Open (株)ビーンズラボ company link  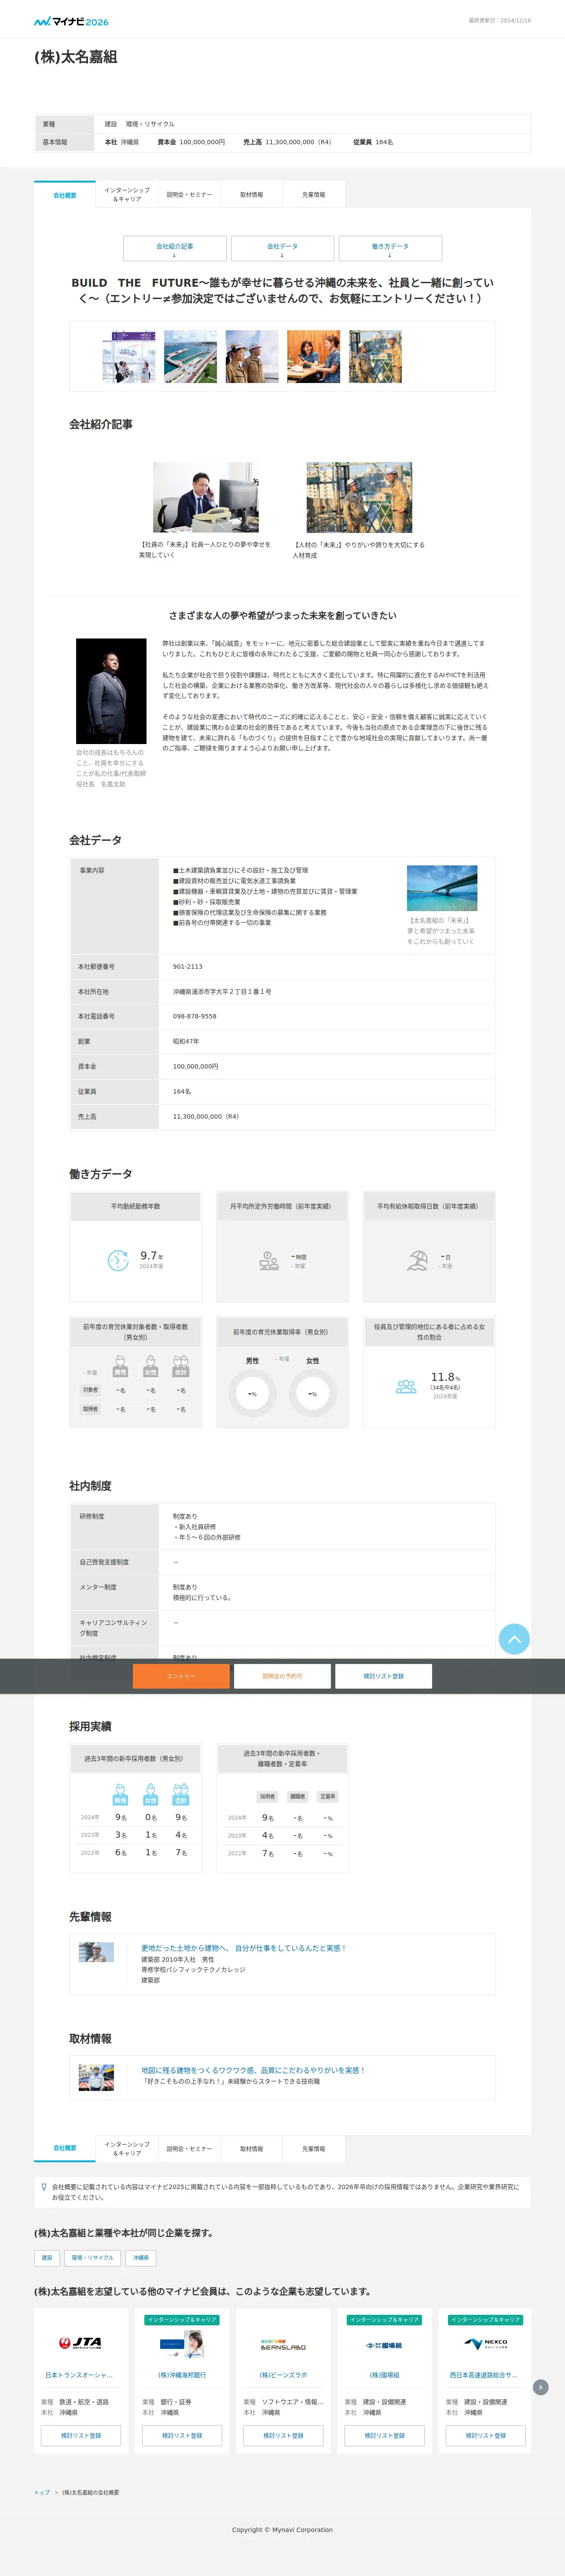(x=283, y=2374)
